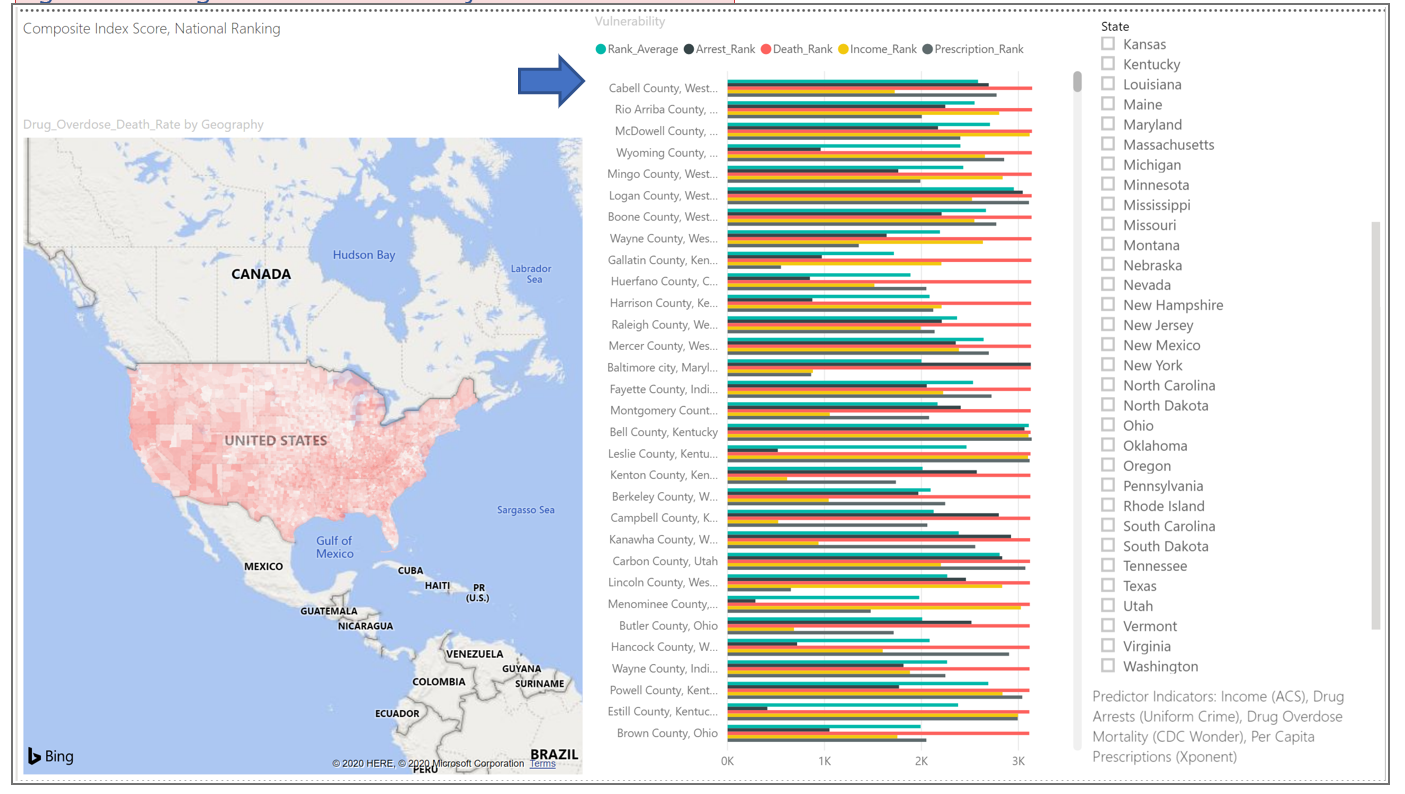The height and width of the screenshot is (794, 1405).
Task: Click the Arrest_Rank legend item
Action: pos(719,49)
